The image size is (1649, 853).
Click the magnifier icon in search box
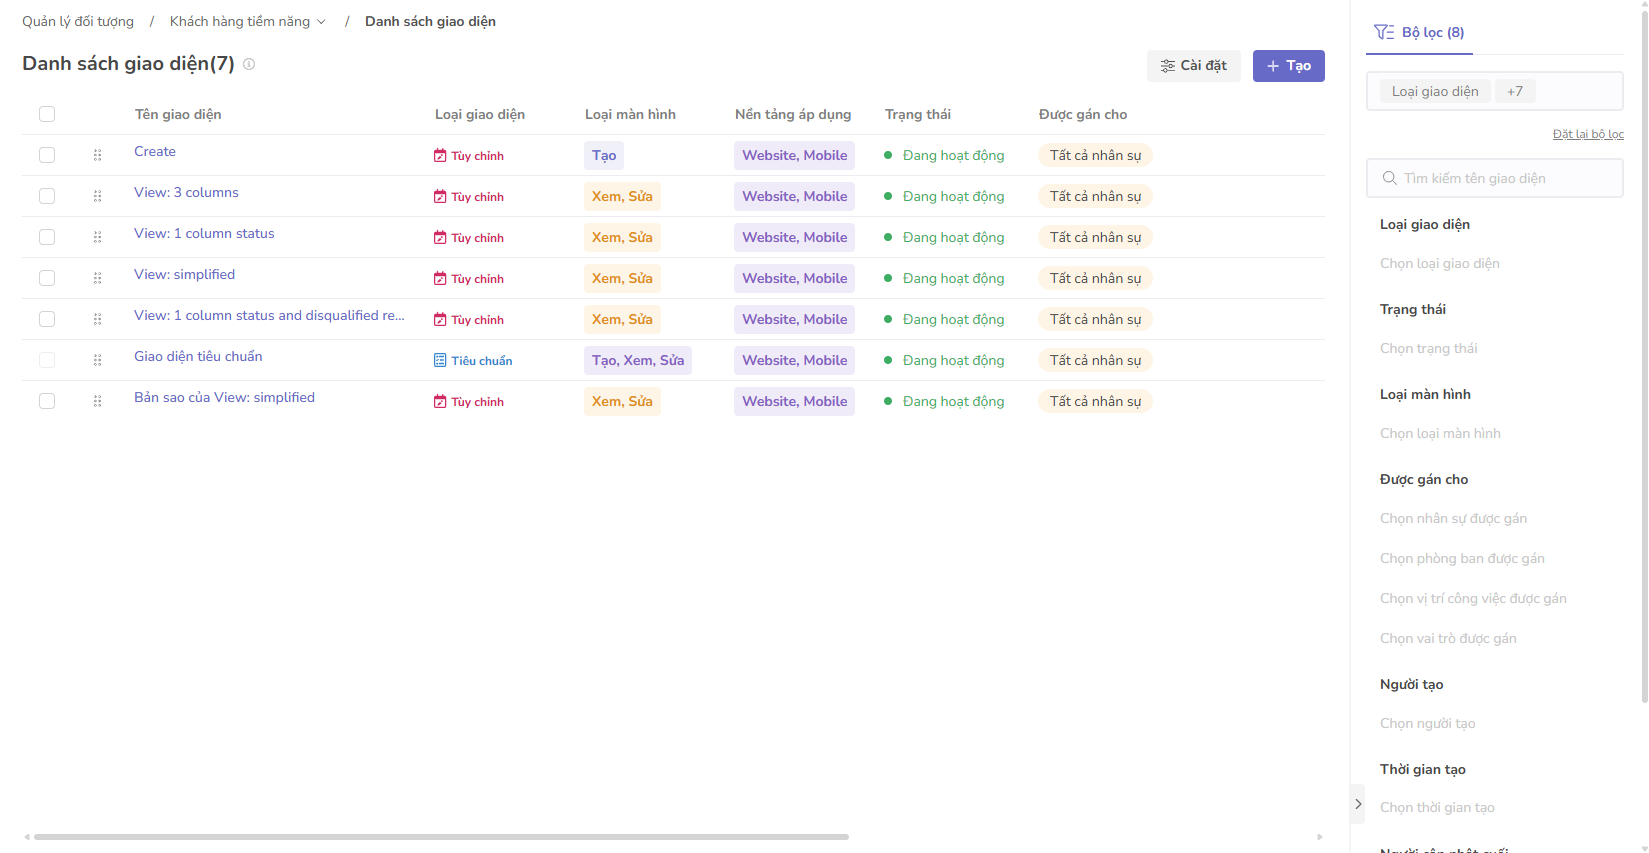point(1389,178)
